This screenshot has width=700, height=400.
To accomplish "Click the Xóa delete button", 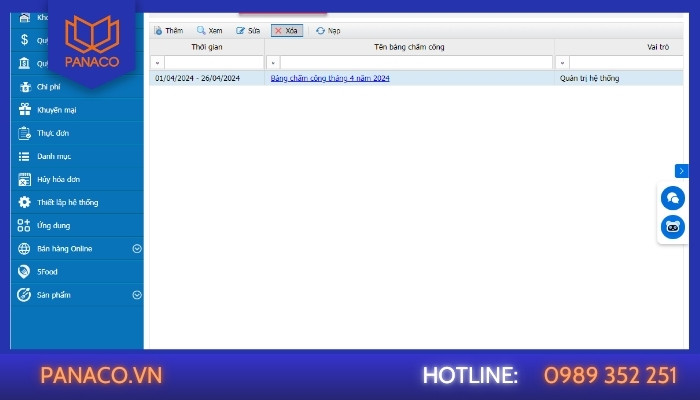I will (x=287, y=30).
